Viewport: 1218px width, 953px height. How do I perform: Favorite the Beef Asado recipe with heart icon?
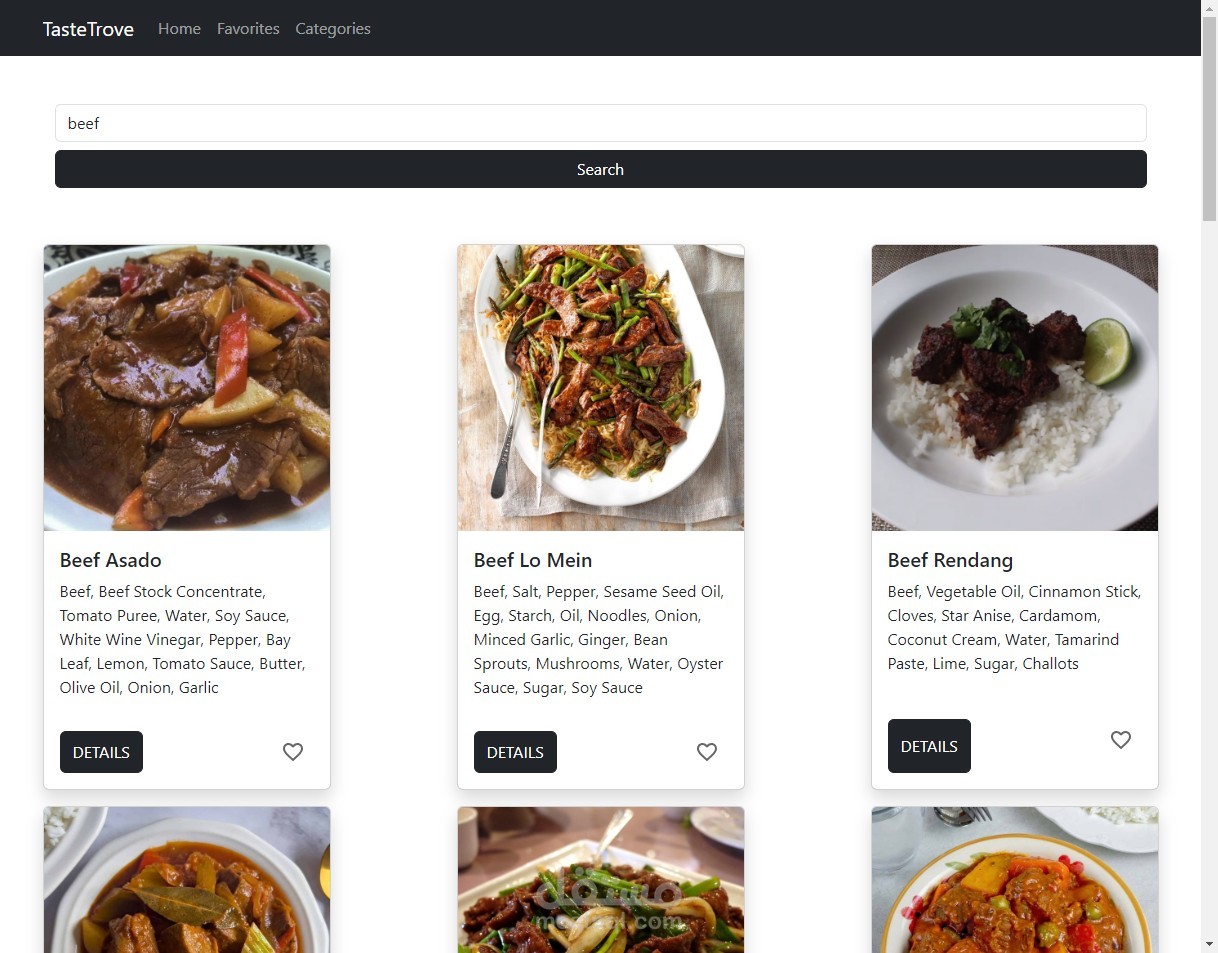292,752
